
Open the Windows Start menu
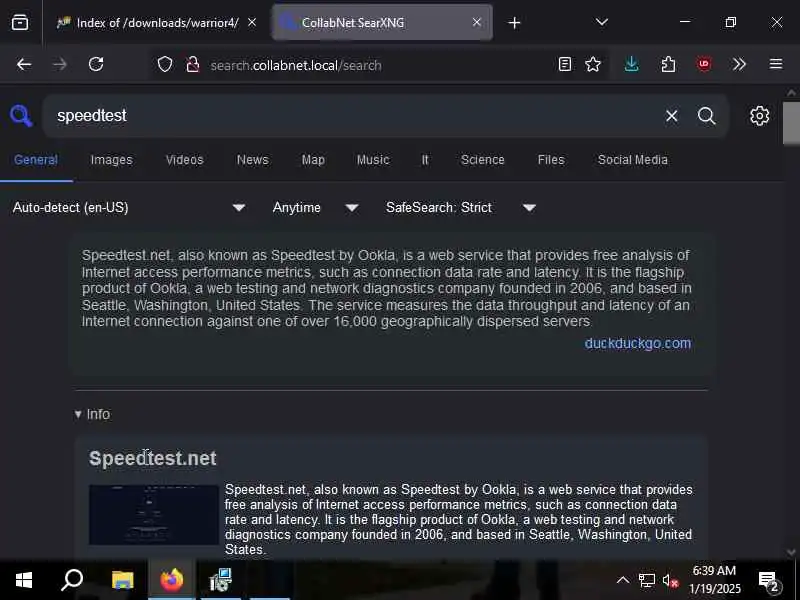point(24,580)
